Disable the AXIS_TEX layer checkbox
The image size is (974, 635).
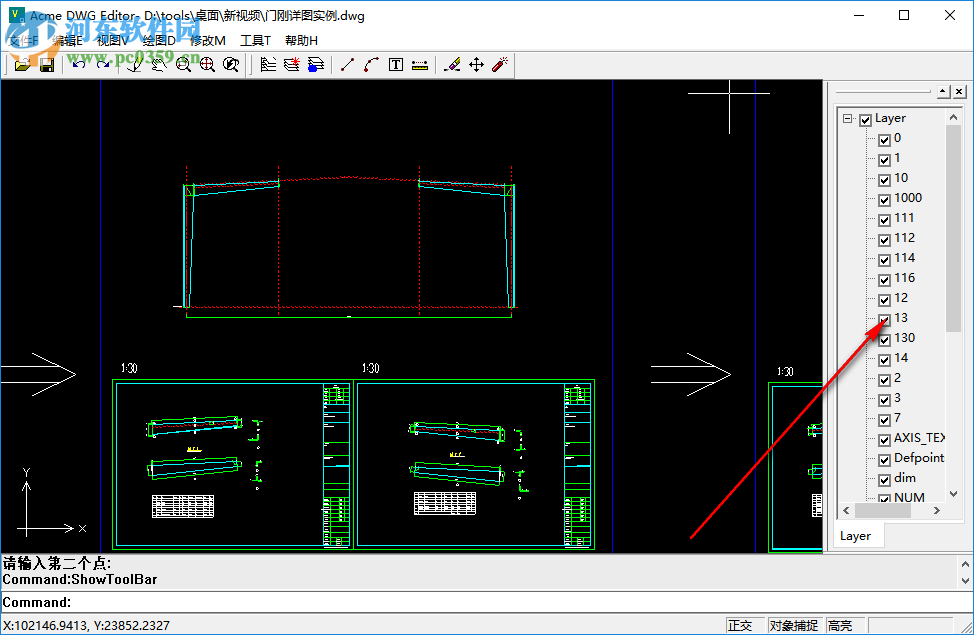click(x=884, y=438)
